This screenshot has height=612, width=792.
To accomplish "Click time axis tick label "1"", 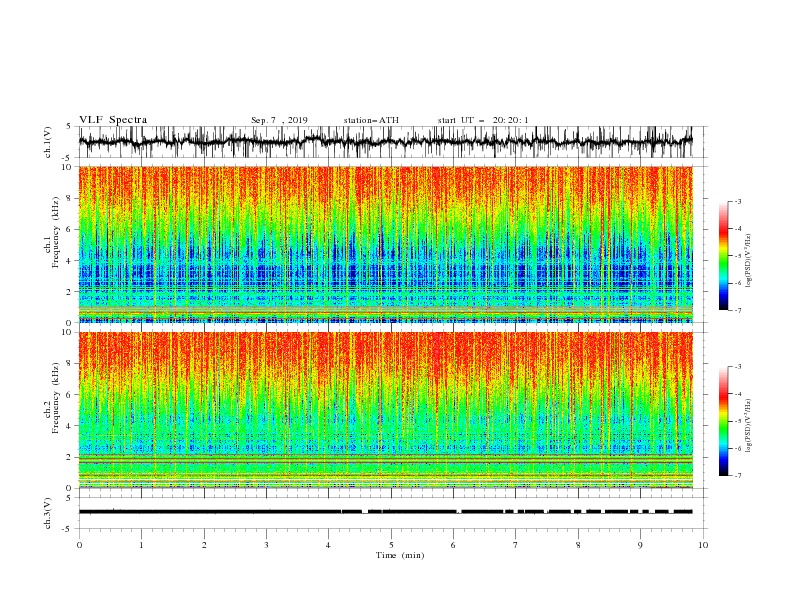I will [x=141, y=545].
